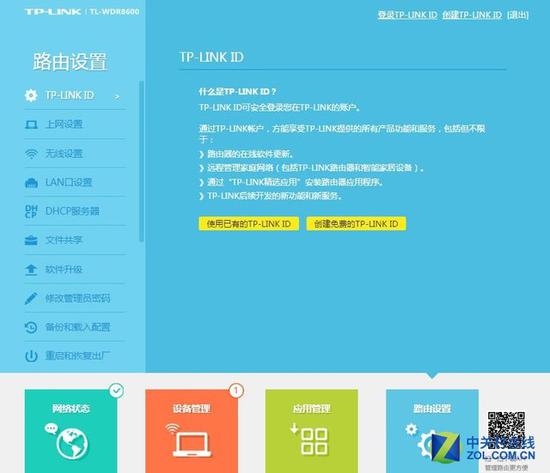Screen dimensions: 550x473
Task: Click the 安装路由器应用程序 bullet text
Action: pos(295,182)
